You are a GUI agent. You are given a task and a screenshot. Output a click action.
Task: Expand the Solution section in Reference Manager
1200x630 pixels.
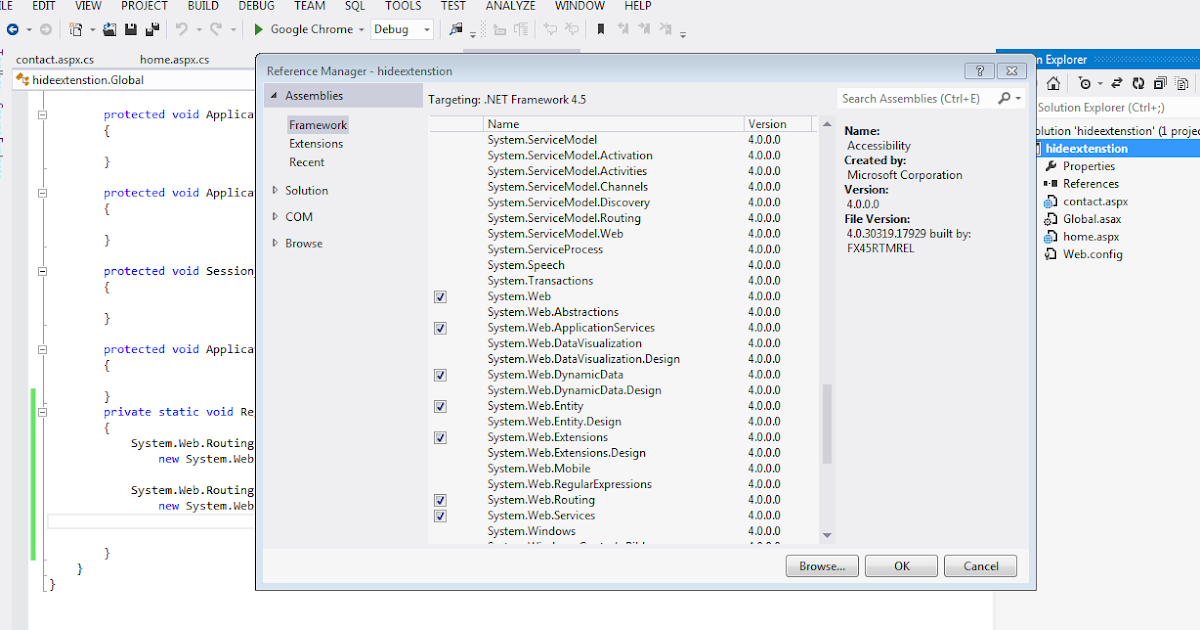coord(276,190)
